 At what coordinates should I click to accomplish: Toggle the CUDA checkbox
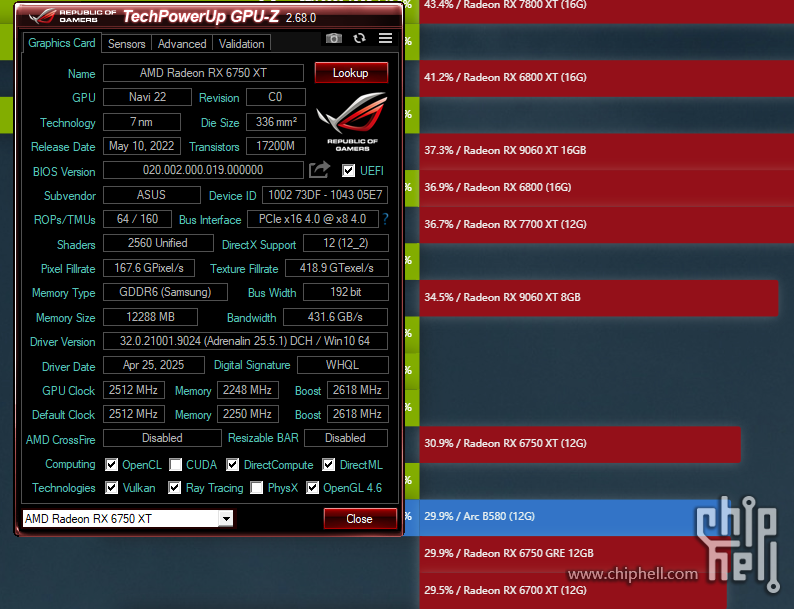click(x=175, y=465)
